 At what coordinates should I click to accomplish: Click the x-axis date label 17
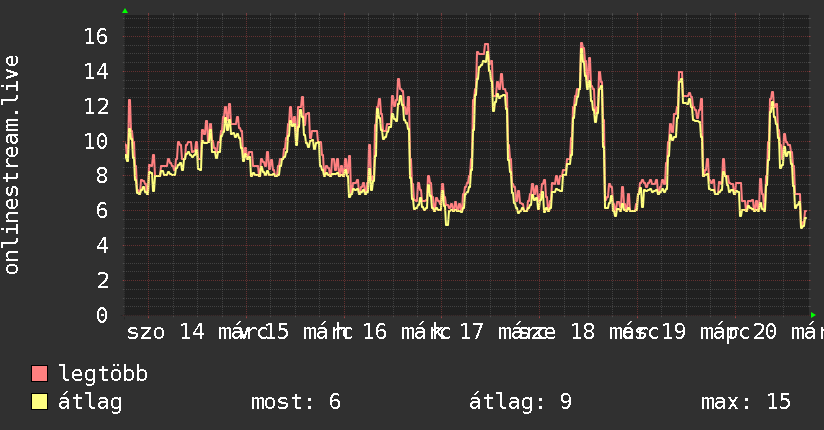(x=471, y=332)
